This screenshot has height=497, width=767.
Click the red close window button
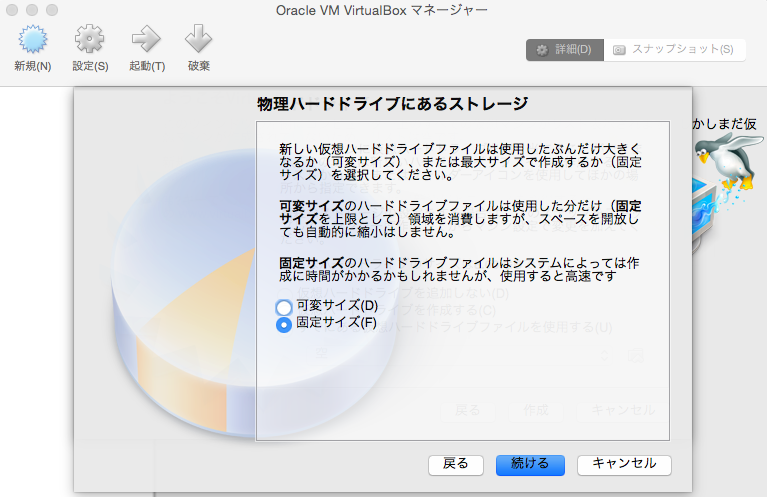coord(12,10)
